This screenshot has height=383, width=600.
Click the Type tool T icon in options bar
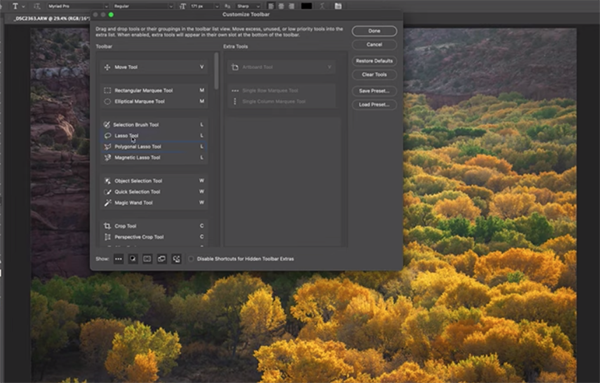[16, 6]
